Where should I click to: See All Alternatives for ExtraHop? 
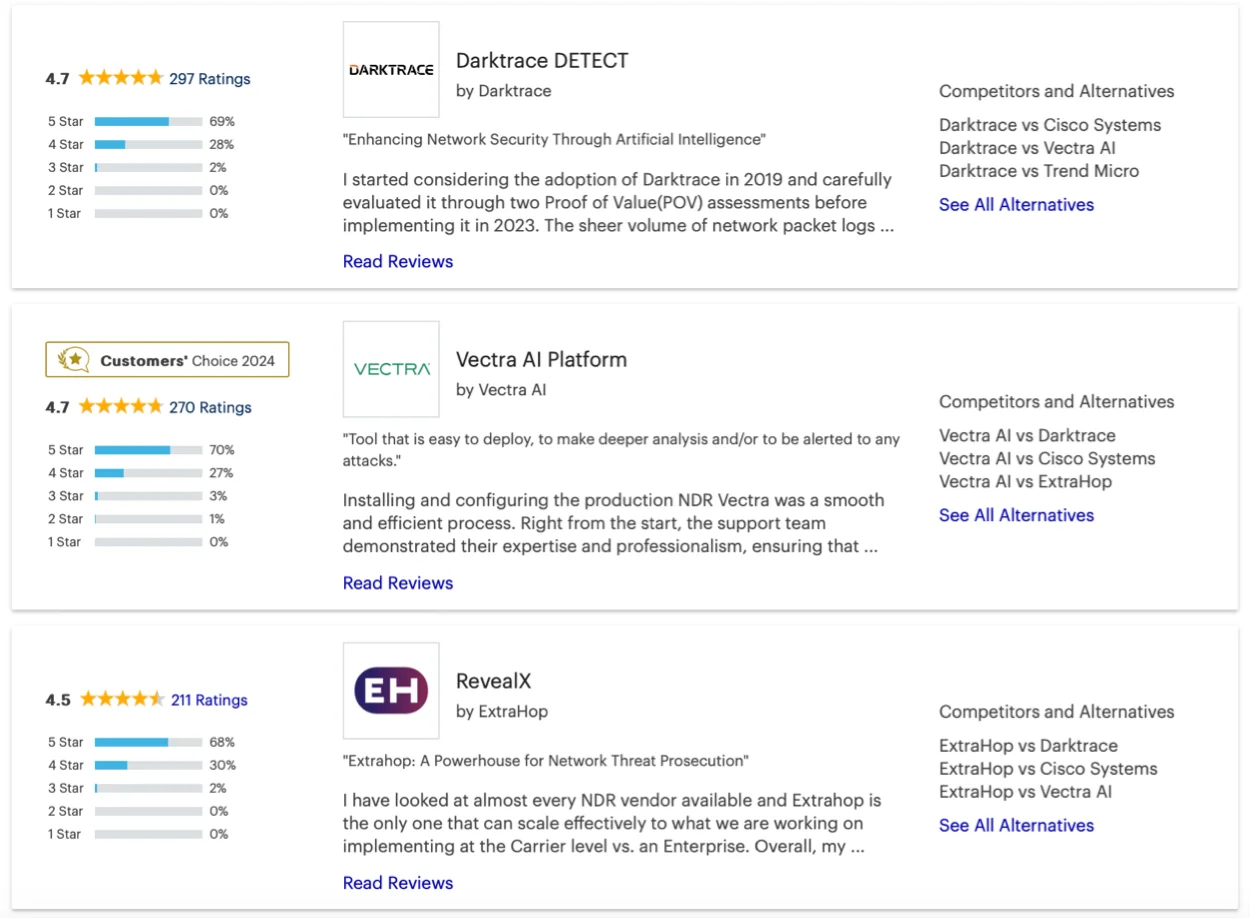click(1016, 826)
